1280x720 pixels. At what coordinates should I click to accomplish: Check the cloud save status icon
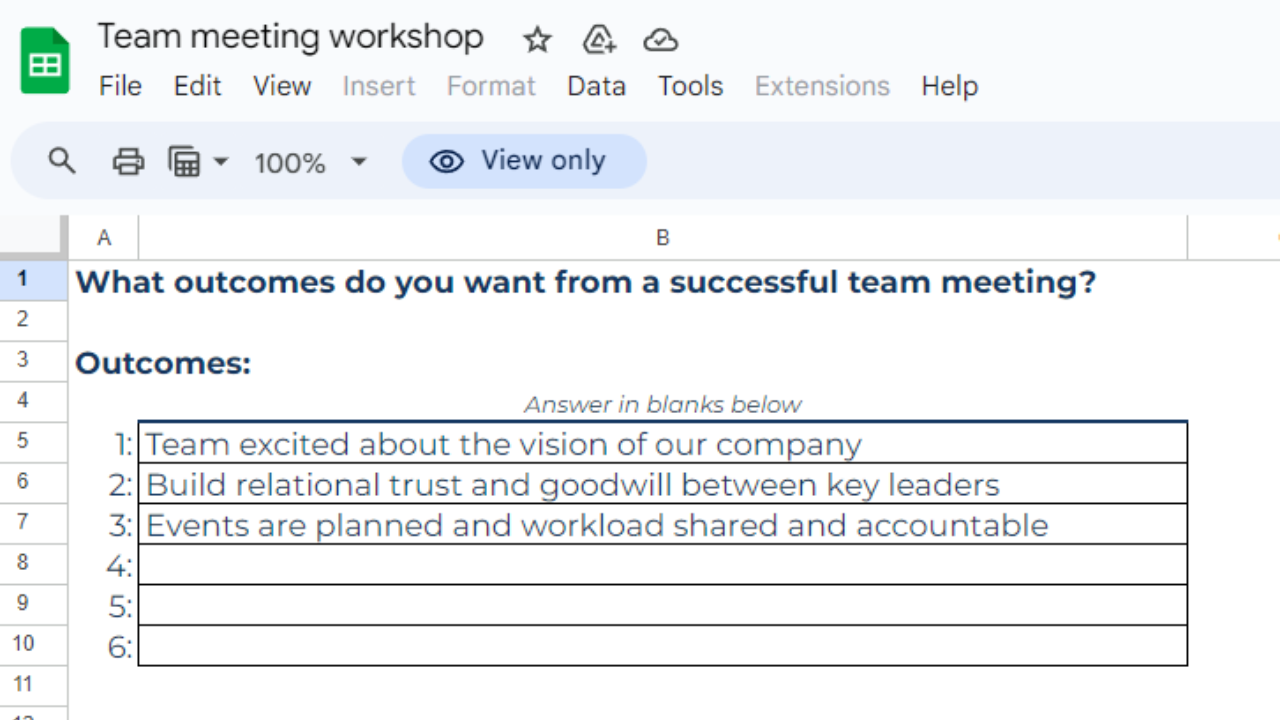[x=660, y=40]
